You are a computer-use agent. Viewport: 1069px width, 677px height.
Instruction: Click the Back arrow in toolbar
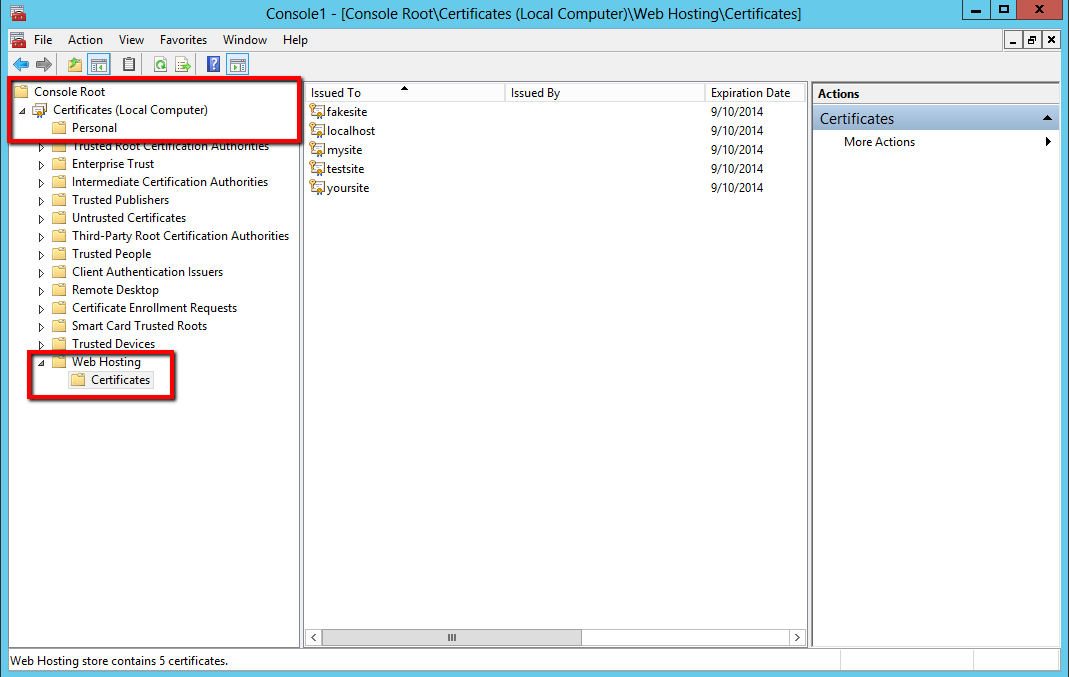(21, 65)
